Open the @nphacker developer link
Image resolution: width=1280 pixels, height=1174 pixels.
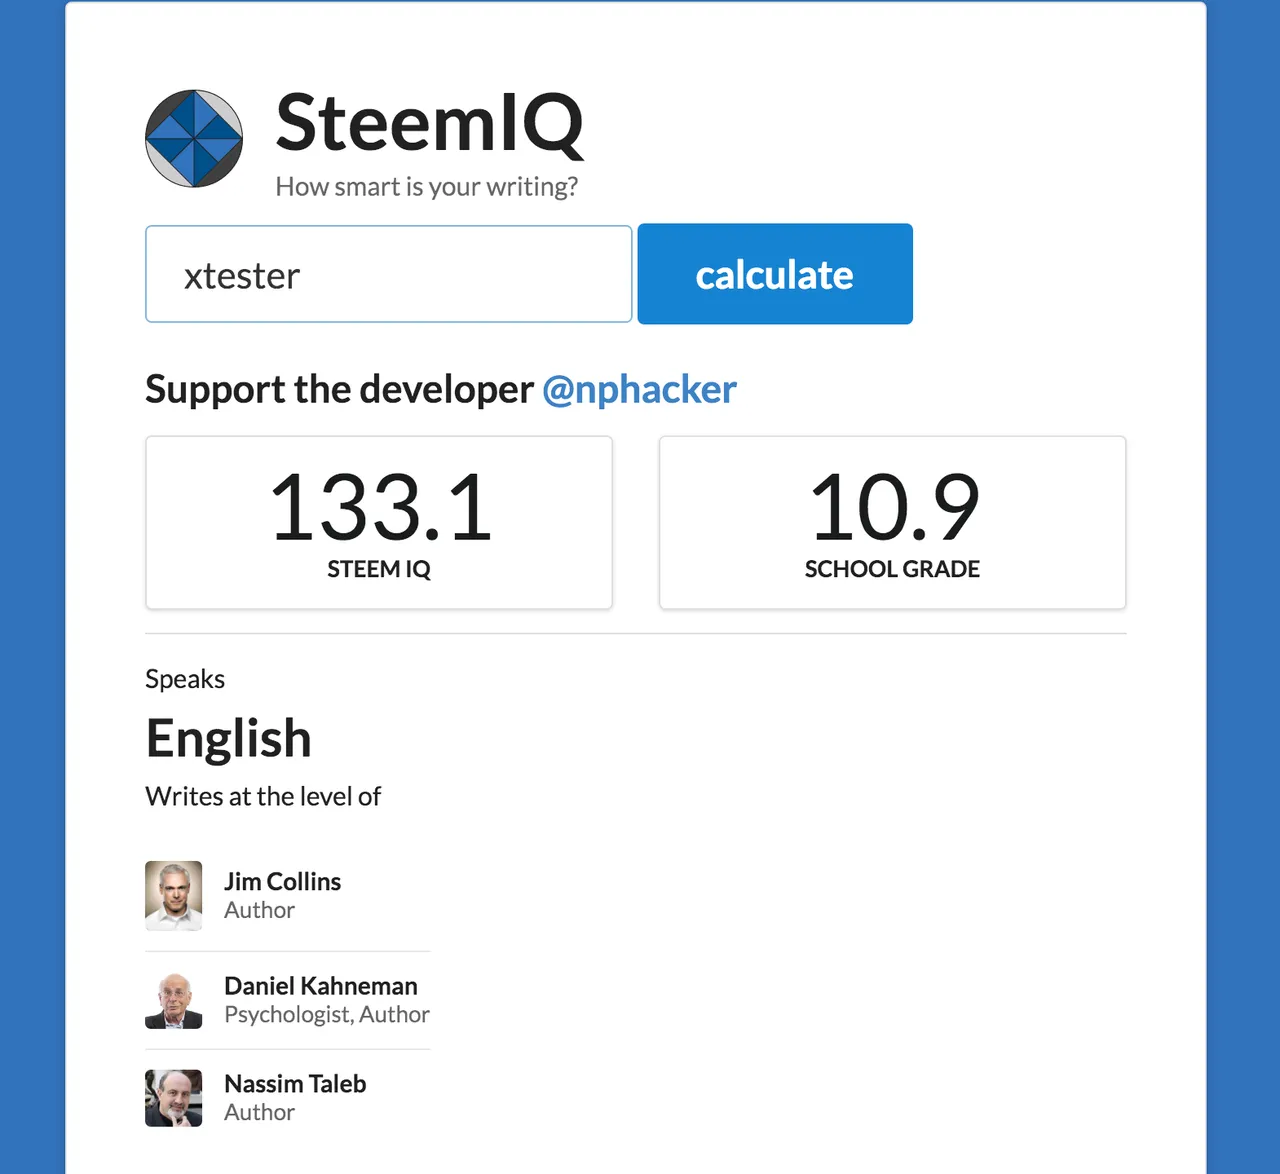639,389
